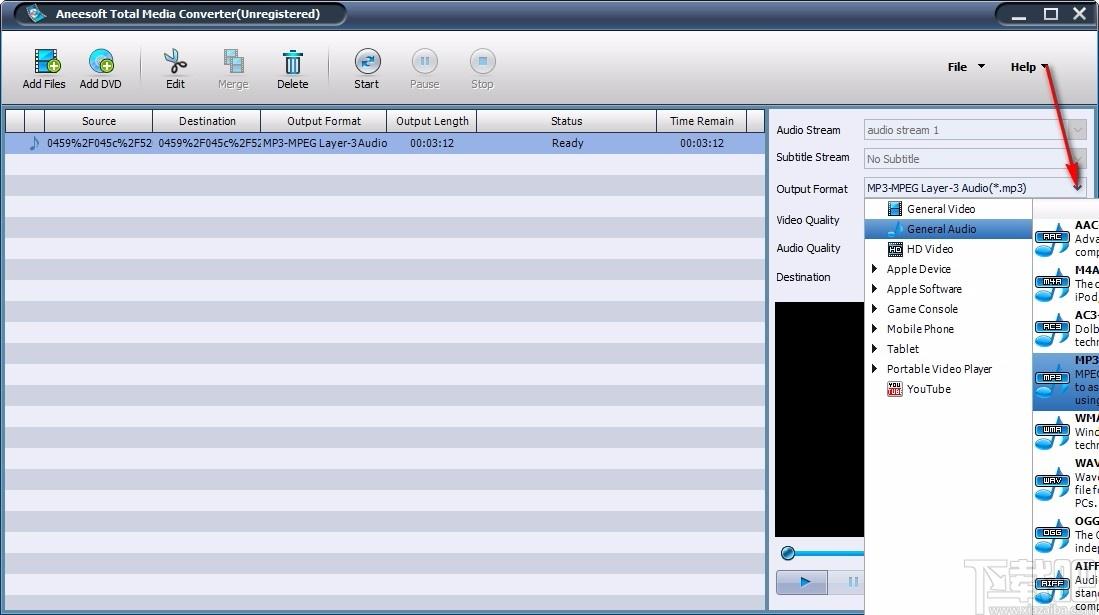Click the Output Format field text
This screenshot has width=1099, height=615.
click(946, 188)
